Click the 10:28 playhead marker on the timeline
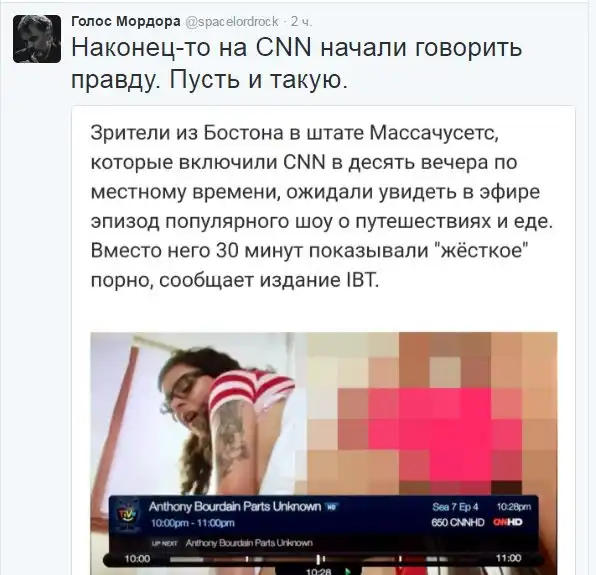Viewport: 596px width, 575px height. [x=319, y=559]
